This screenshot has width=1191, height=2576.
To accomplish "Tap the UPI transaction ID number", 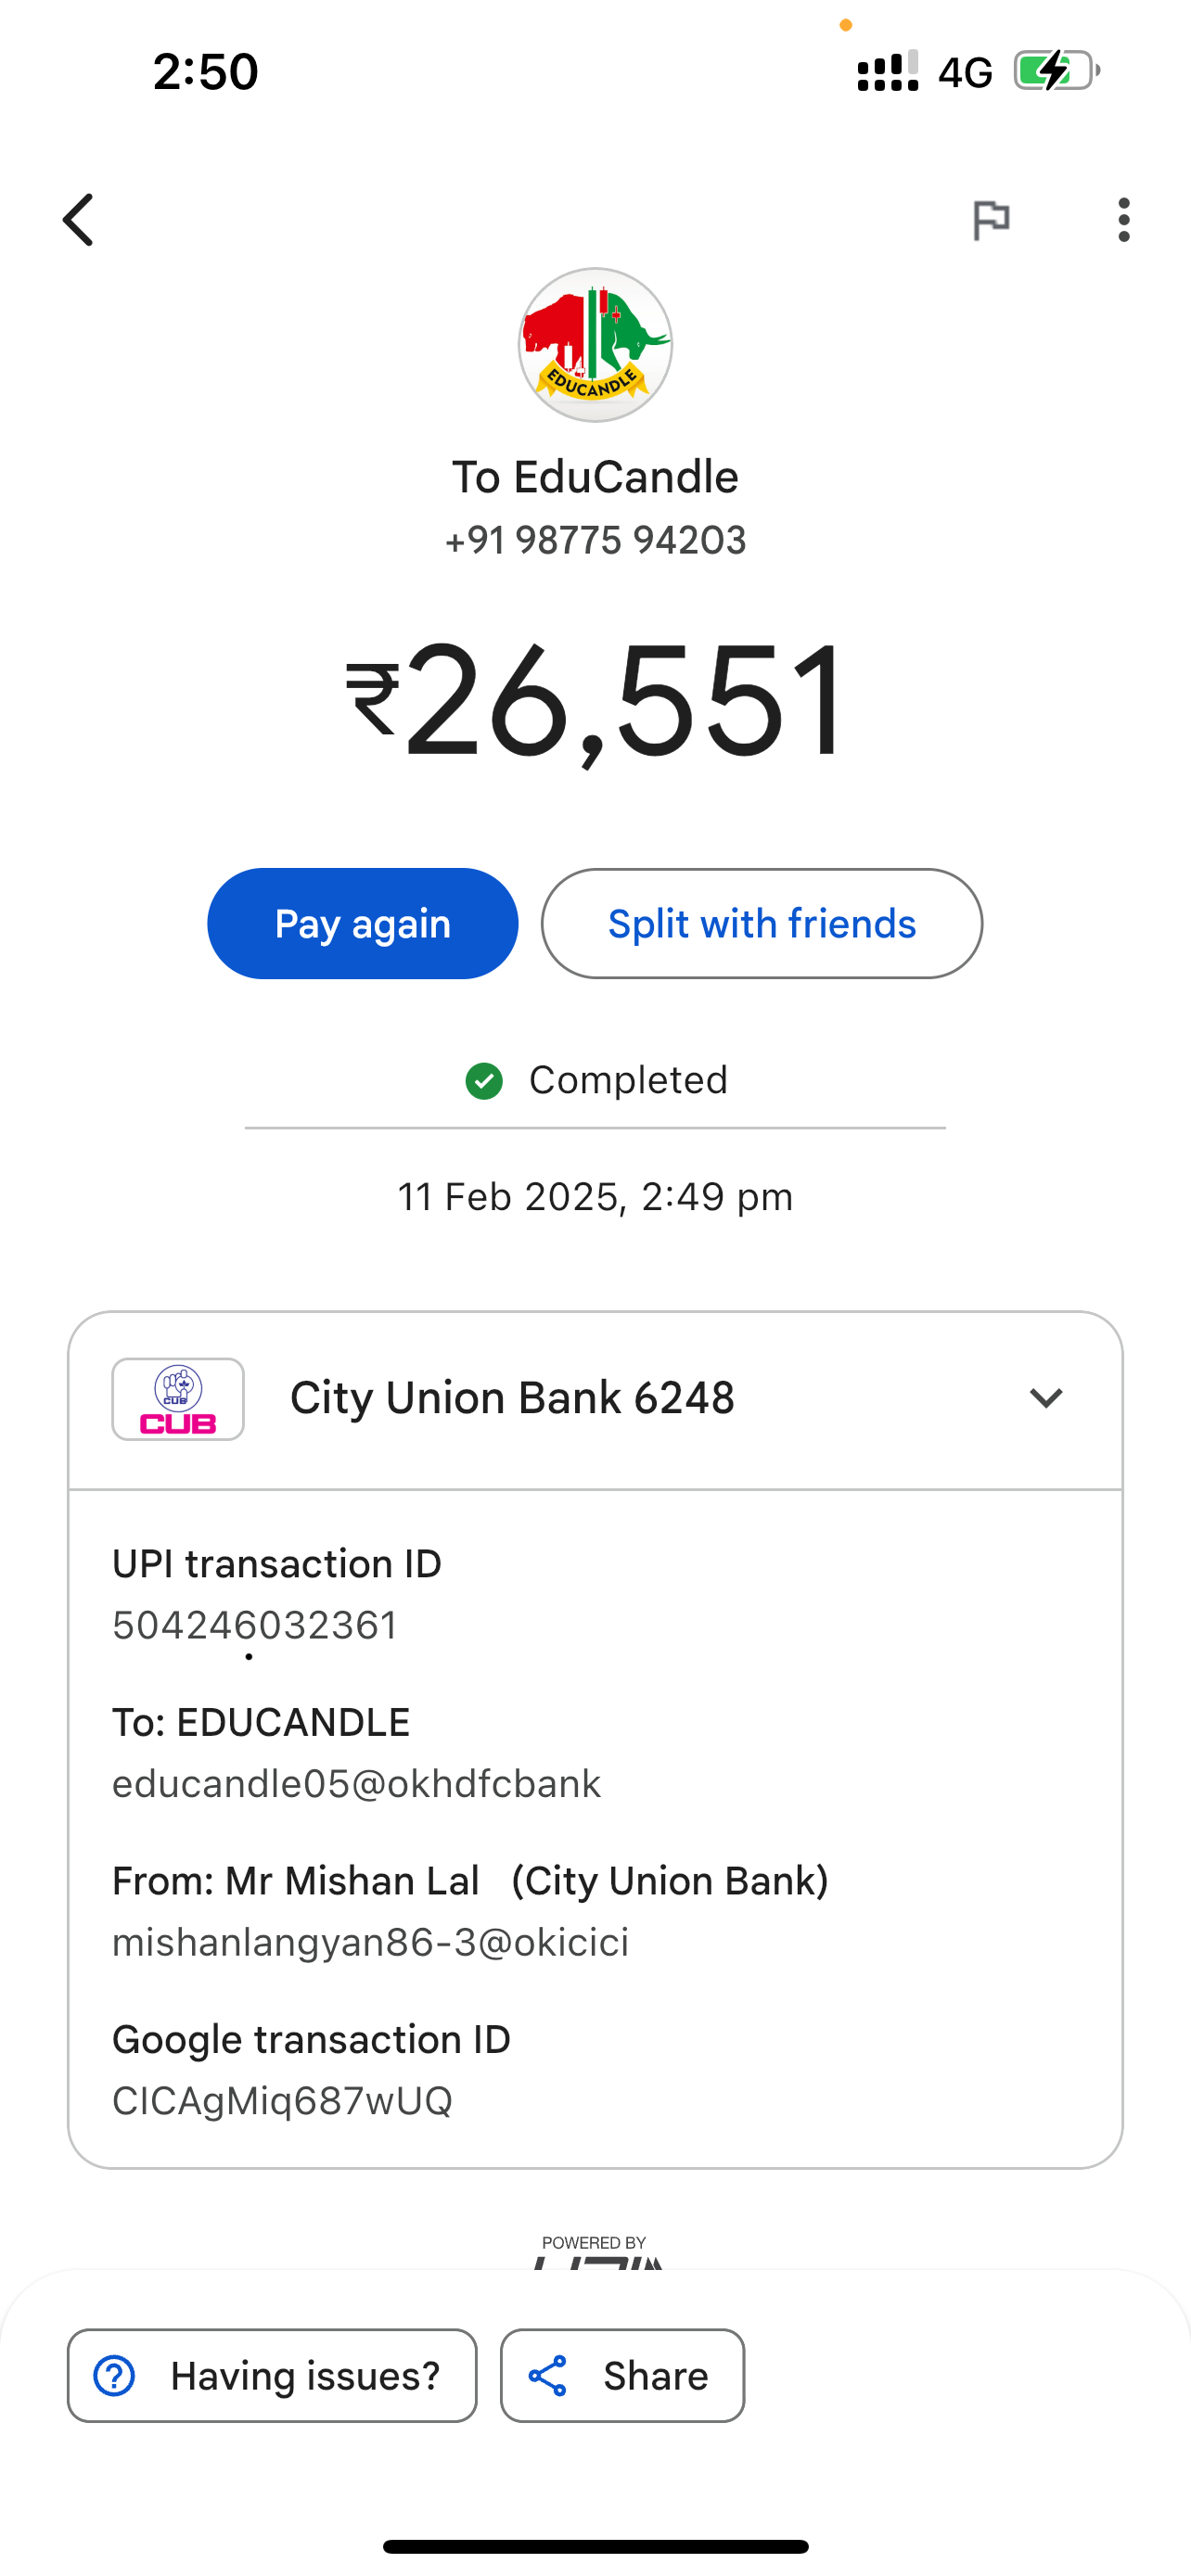I will click(x=255, y=1626).
